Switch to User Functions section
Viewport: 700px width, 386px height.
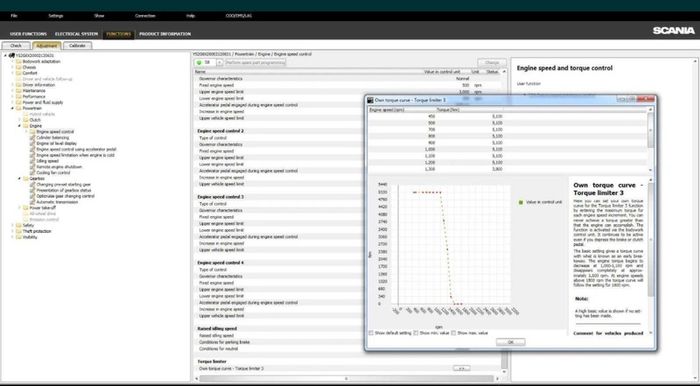pos(28,34)
